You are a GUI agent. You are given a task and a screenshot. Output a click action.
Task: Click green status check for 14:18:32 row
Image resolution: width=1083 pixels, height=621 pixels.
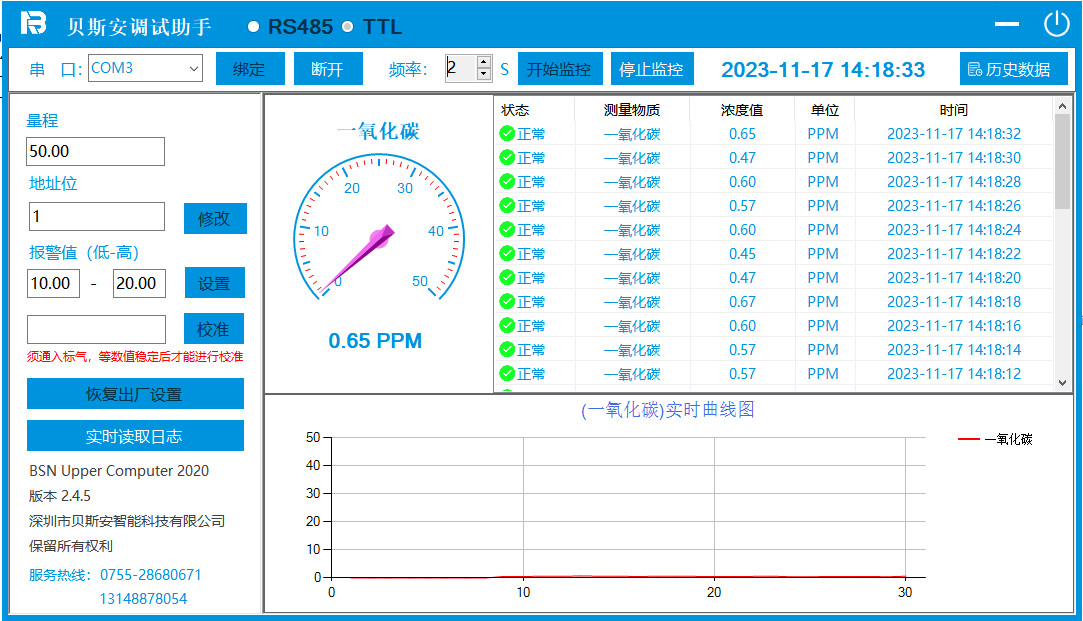pos(507,134)
